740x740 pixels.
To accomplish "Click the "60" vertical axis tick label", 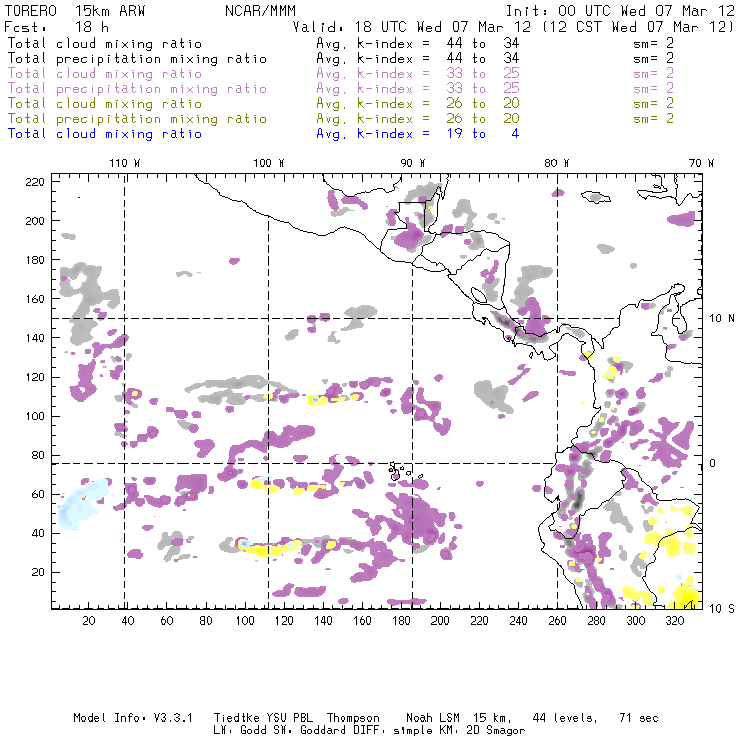I will pos(38,494).
